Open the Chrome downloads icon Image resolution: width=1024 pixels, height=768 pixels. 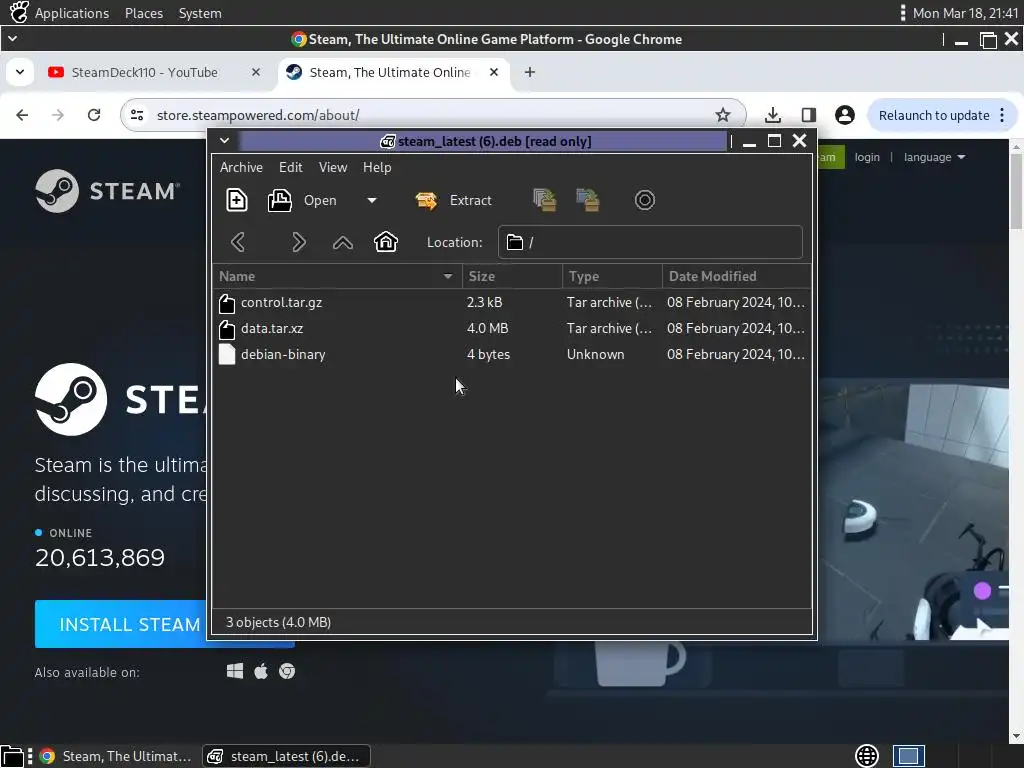pos(773,115)
